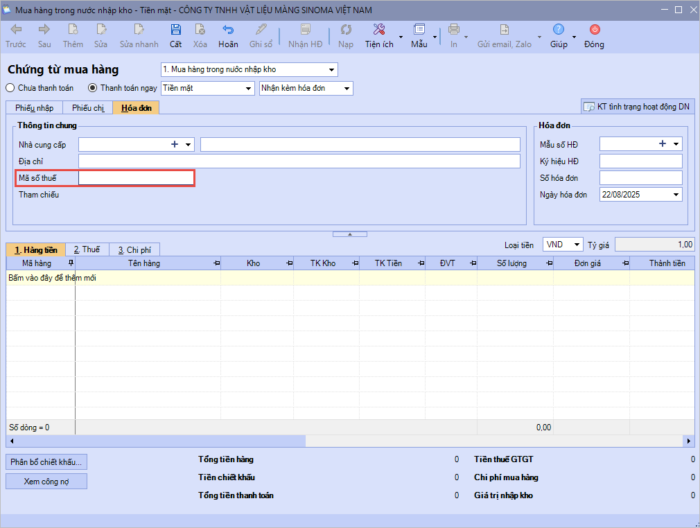The image size is (700, 528).
Task: Click the Hoãn (undo) toolbar icon
Action: (228, 31)
